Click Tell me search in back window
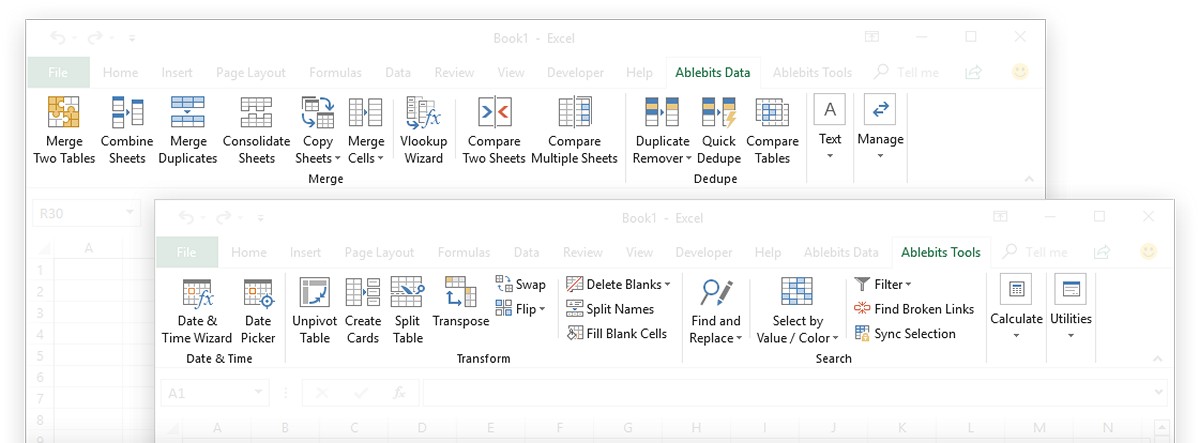Screen dimensions: 1200x443 [x=906, y=72]
